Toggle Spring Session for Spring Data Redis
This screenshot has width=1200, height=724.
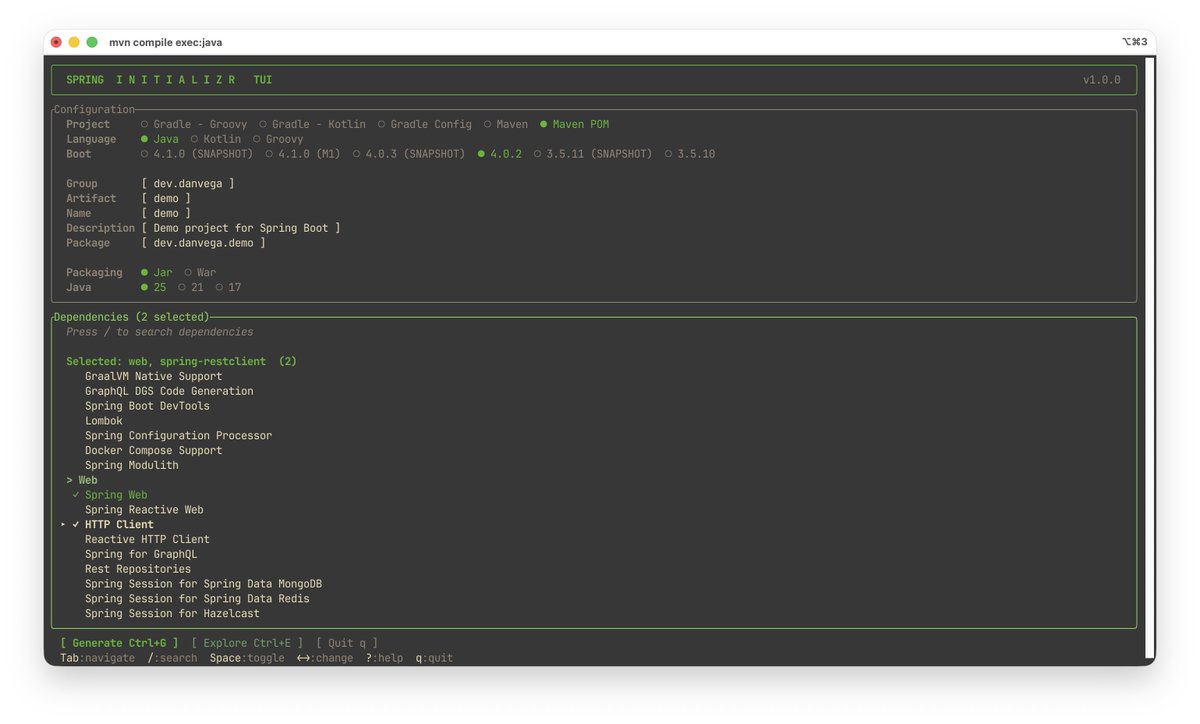[x=197, y=599]
